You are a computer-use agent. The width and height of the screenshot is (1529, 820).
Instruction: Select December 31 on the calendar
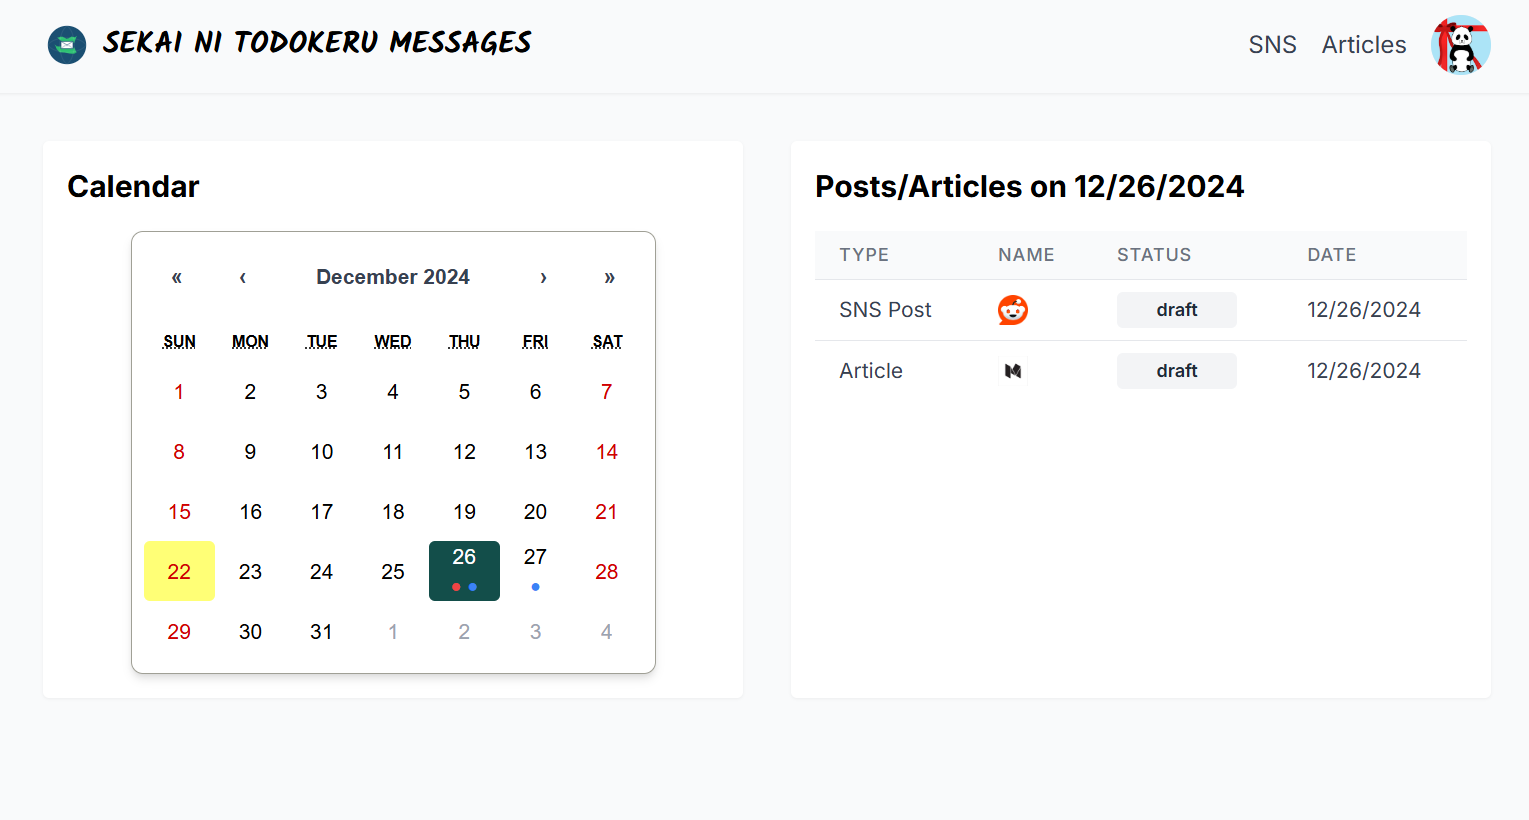(x=321, y=632)
